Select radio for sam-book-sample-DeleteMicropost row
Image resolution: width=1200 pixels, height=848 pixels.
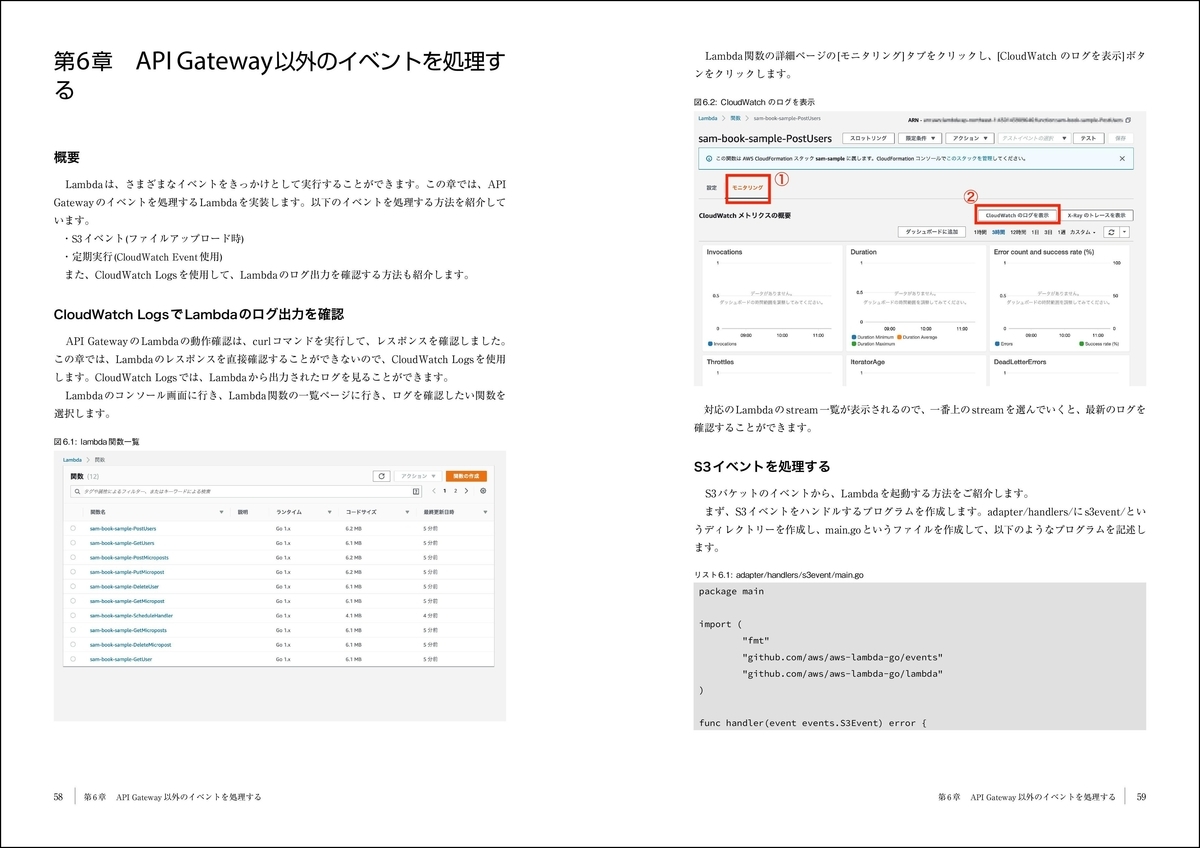pos(73,645)
